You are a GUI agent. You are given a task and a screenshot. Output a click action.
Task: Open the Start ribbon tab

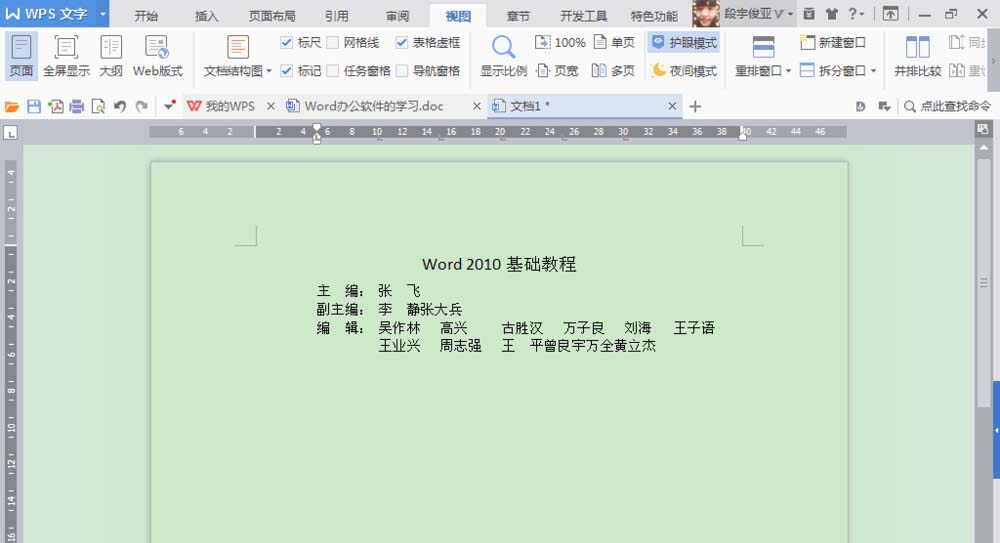tap(146, 16)
